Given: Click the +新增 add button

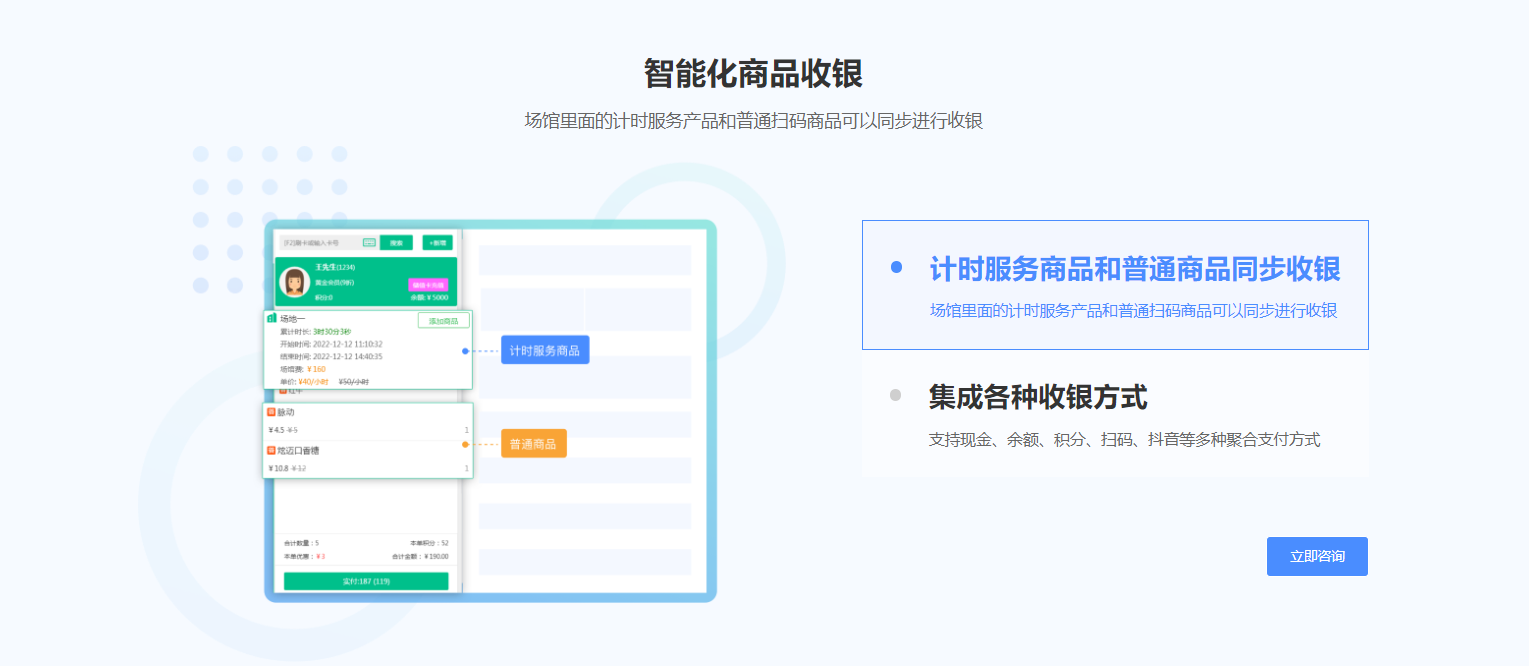Looking at the screenshot, I should (438, 242).
